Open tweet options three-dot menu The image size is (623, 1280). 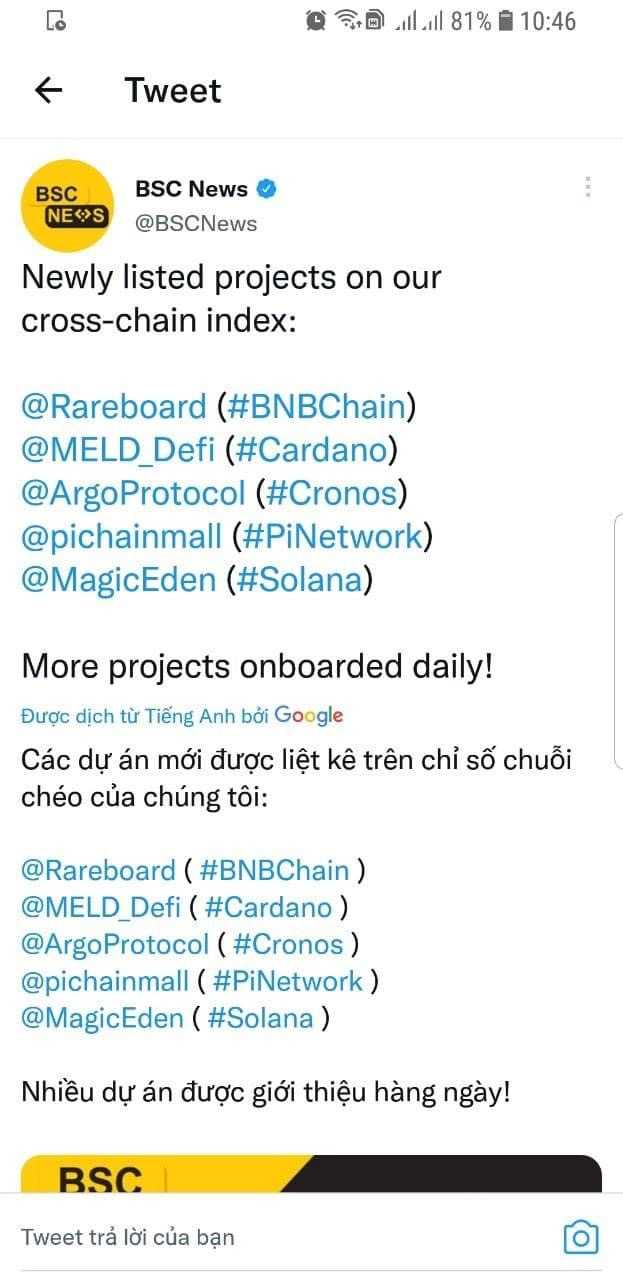[588, 187]
